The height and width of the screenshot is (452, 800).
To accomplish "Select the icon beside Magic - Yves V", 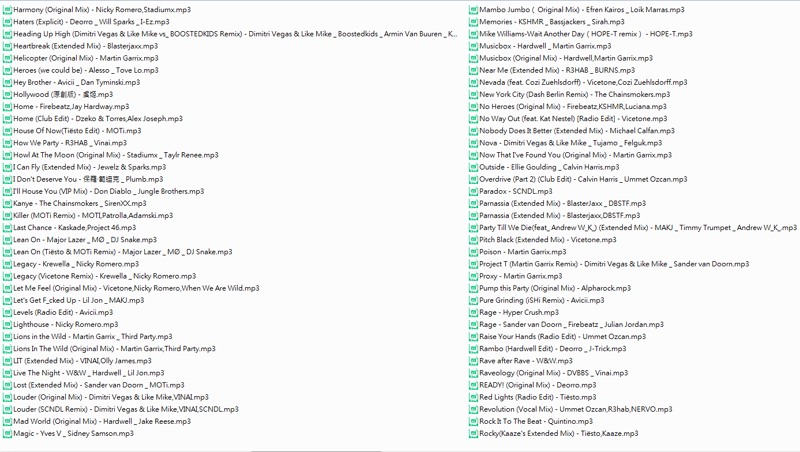I will (x=6, y=434).
